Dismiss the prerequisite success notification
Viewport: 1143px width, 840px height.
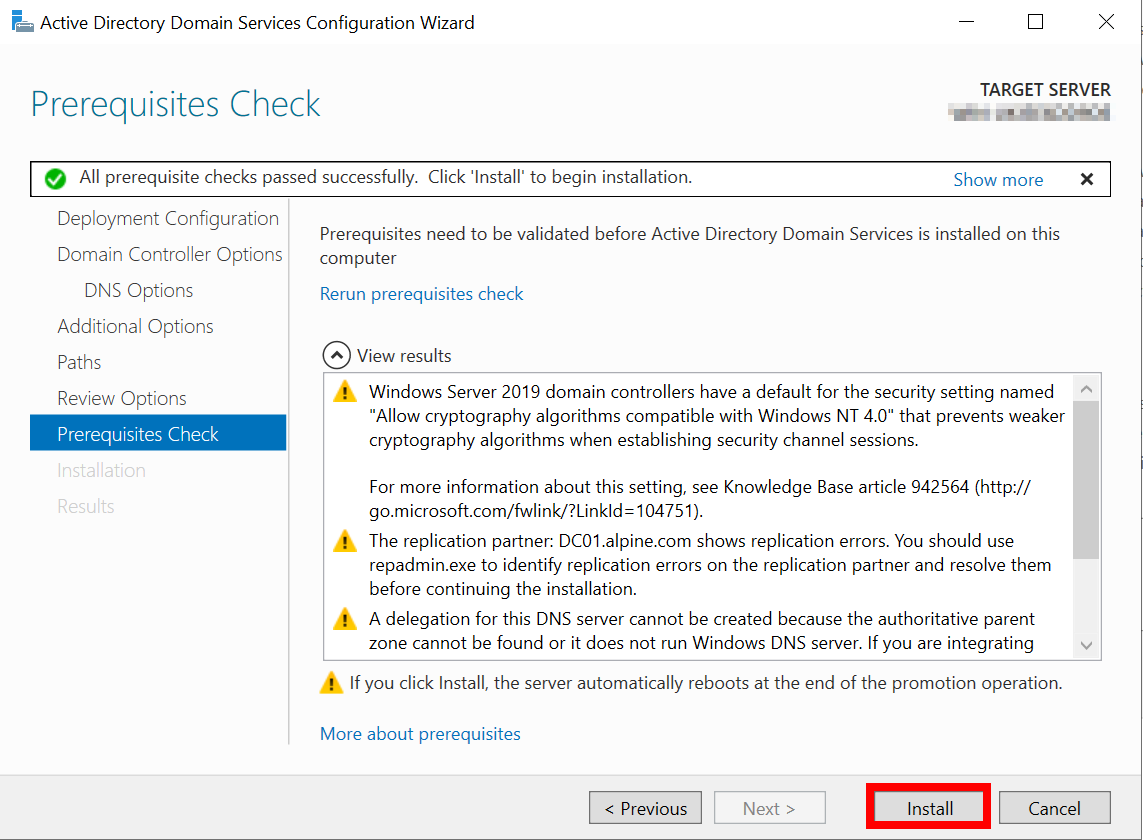click(x=1086, y=179)
